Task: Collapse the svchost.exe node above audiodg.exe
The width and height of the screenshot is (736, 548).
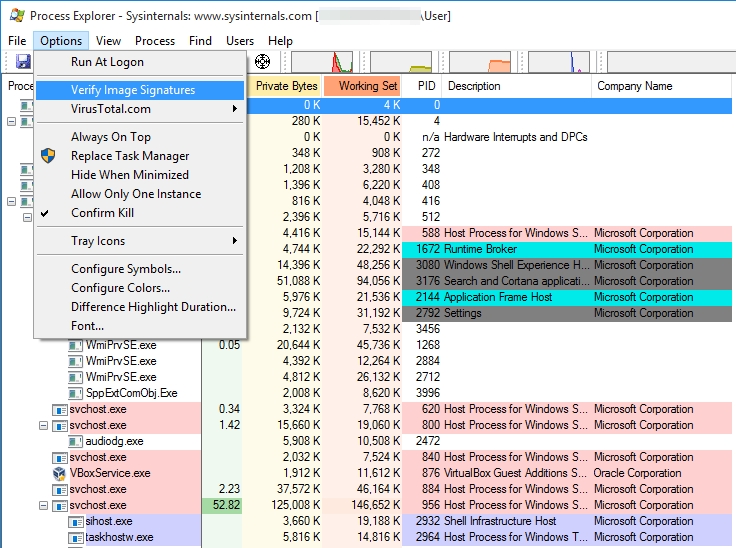Action: tap(43, 425)
